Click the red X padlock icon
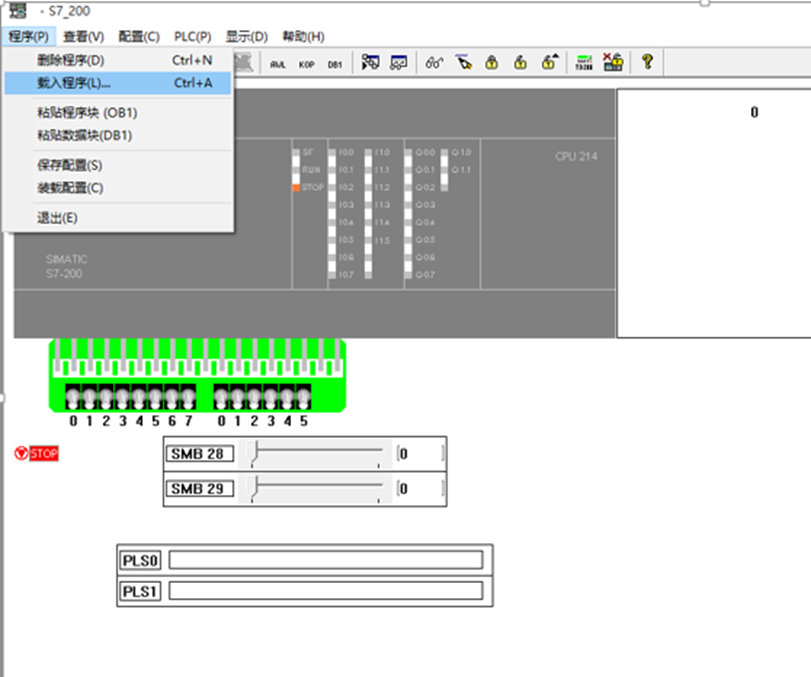The height and width of the screenshot is (677, 811). point(613,62)
